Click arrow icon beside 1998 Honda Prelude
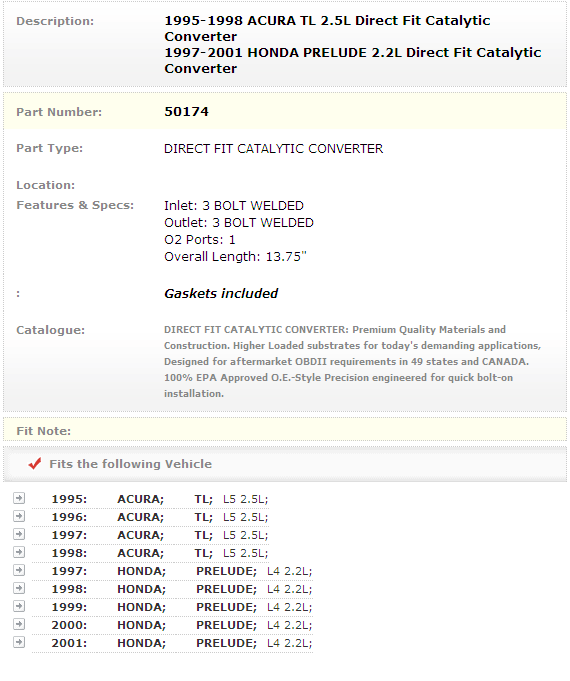570x681 pixels. point(19,588)
